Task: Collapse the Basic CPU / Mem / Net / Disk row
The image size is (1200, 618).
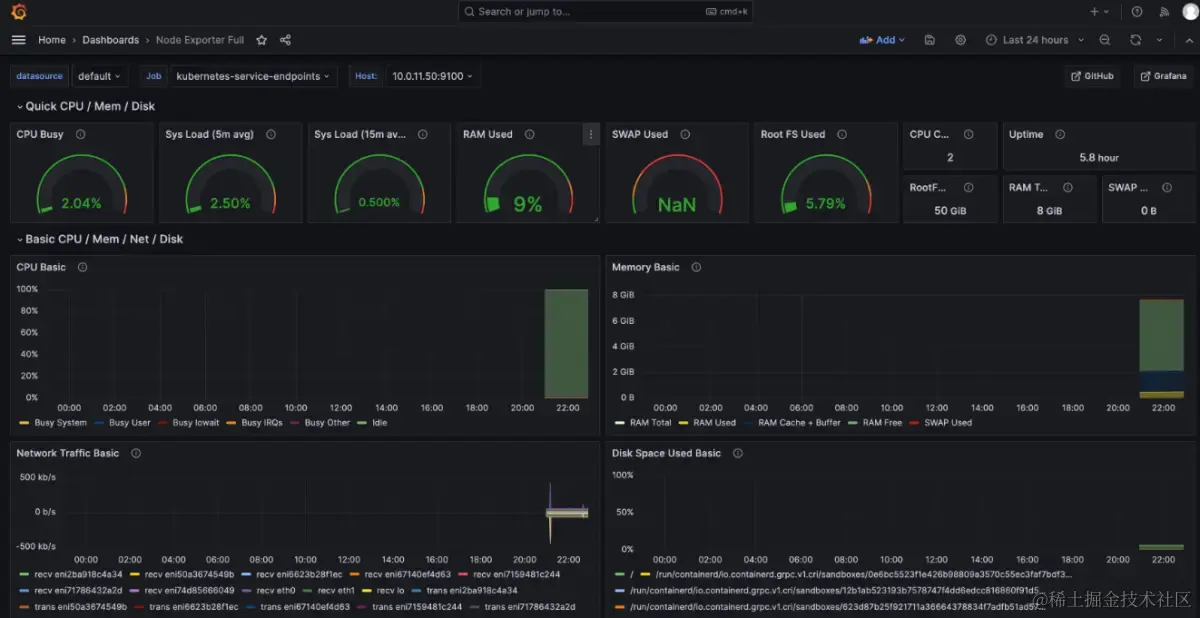Action: (20, 239)
